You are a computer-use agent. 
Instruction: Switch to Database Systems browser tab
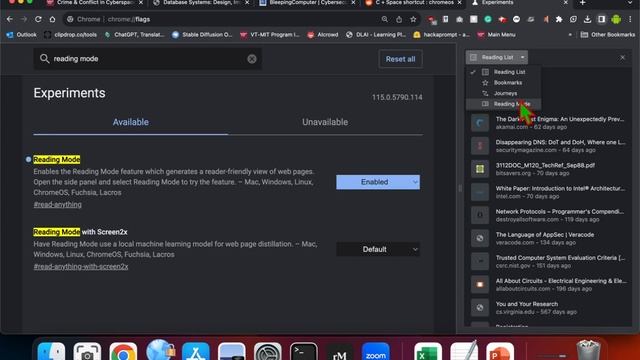[201, 3]
